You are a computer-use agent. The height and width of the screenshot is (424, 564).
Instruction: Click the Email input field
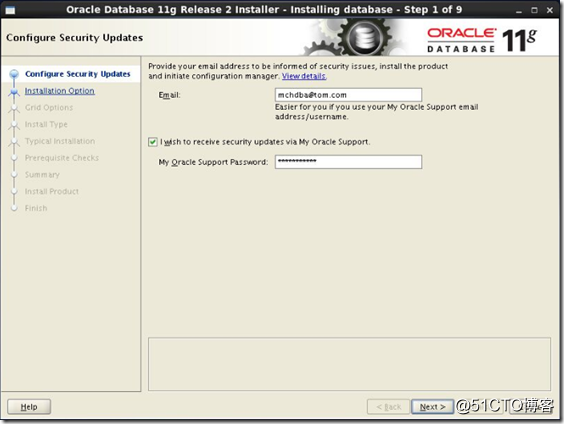pyautogui.click(x=348, y=95)
